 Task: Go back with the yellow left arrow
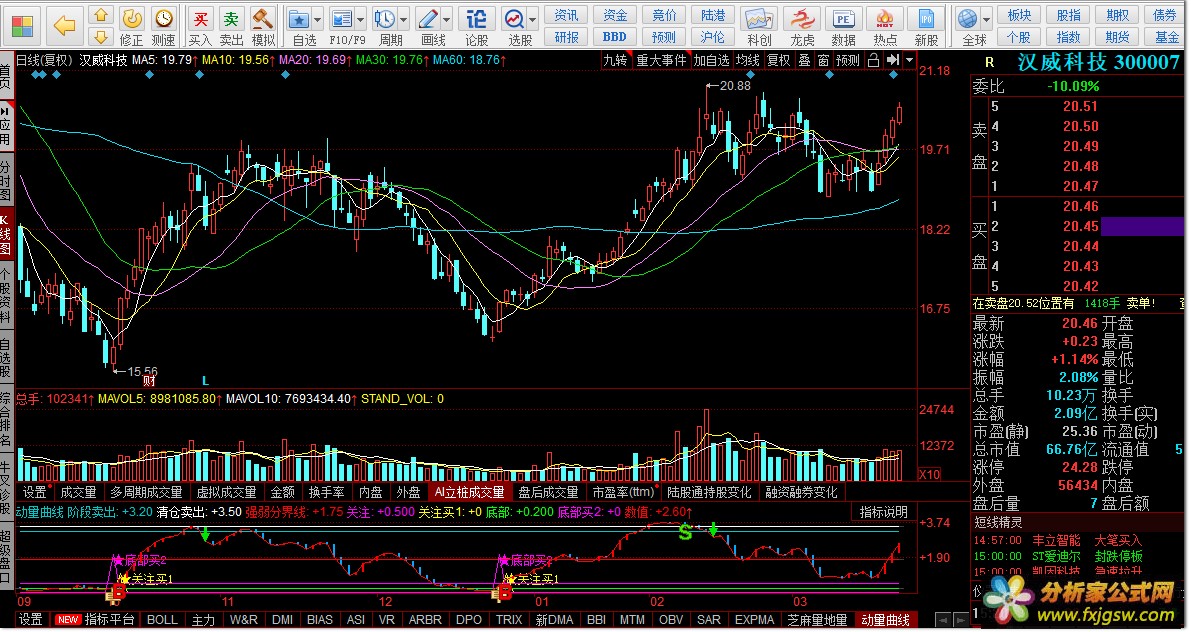click(x=65, y=26)
